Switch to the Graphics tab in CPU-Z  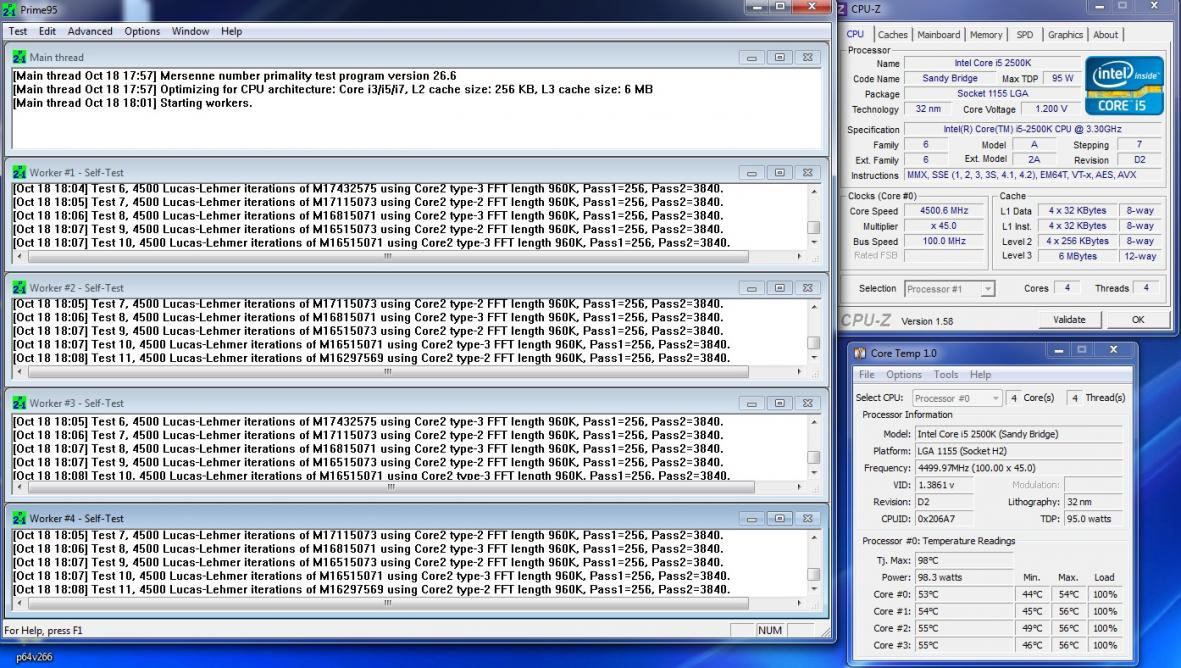coord(1065,35)
